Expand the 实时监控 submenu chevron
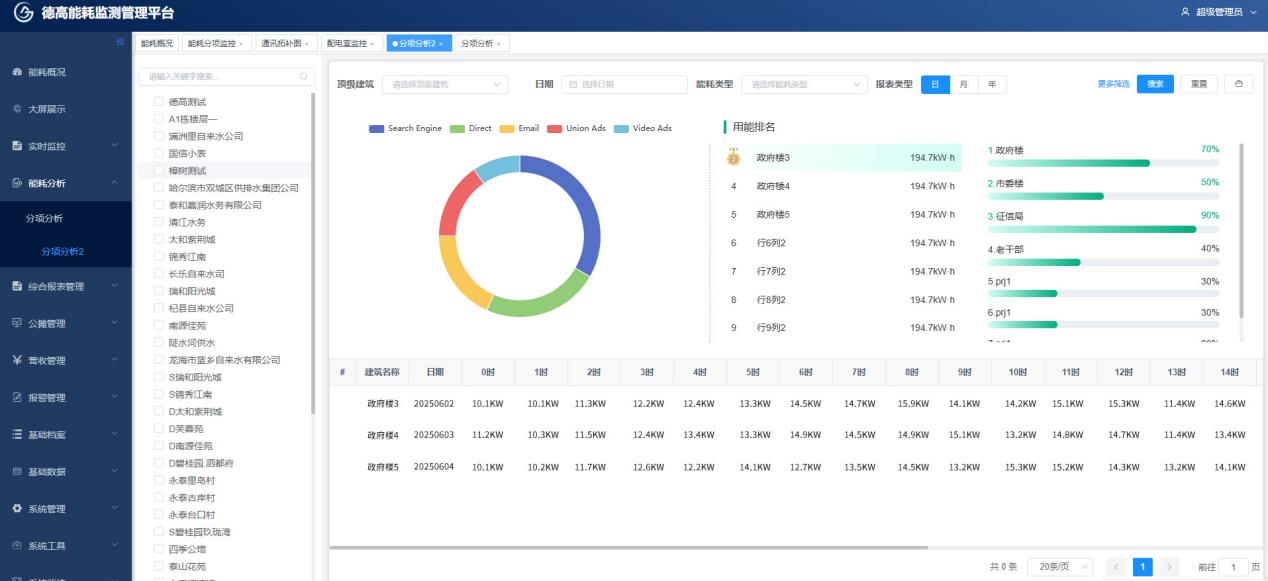The image size is (1268, 581). [114, 146]
